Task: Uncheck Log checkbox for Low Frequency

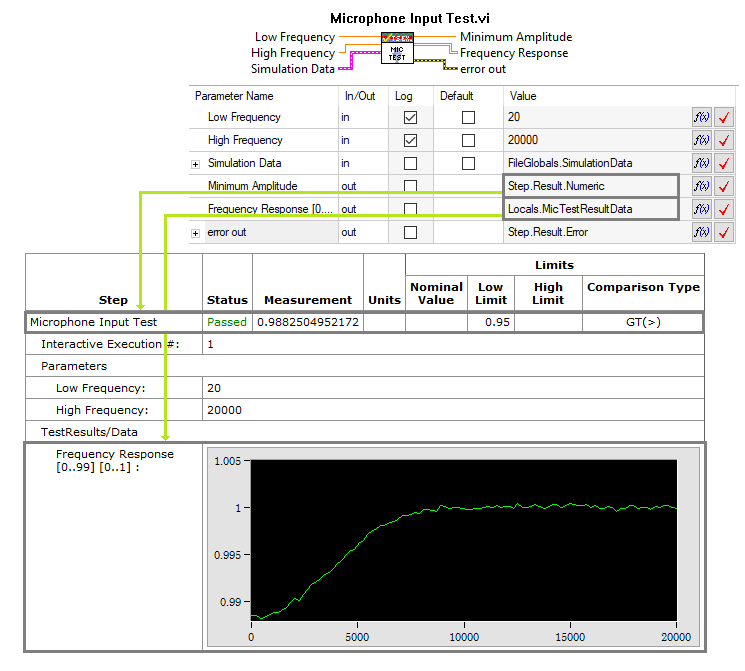Action: [410, 117]
